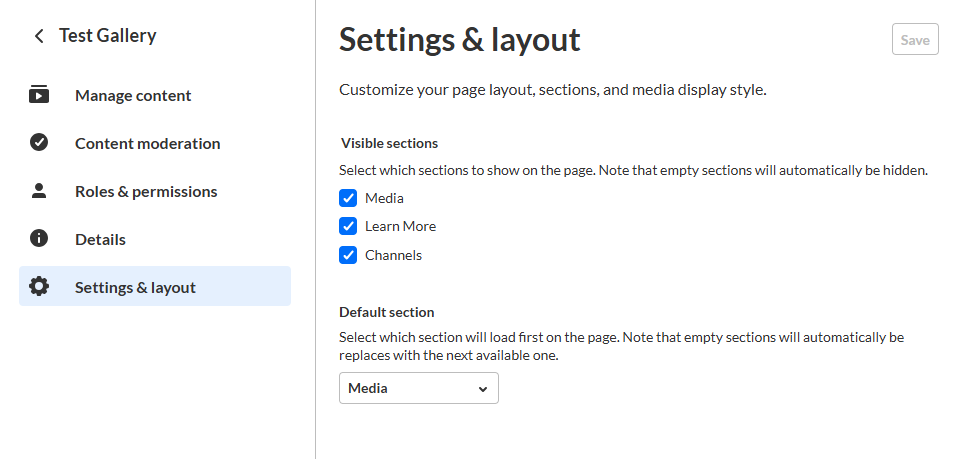Viewport: 975px width, 459px height.
Task: Click the Roles & permissions person icon
Action: (x=39, y=191)
